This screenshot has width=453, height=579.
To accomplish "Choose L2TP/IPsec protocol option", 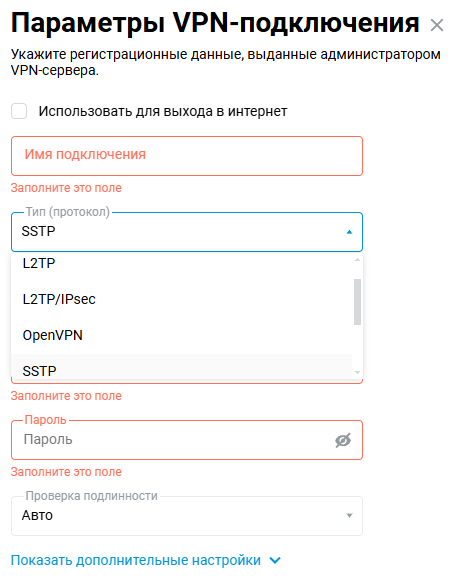I will point(182,299).
